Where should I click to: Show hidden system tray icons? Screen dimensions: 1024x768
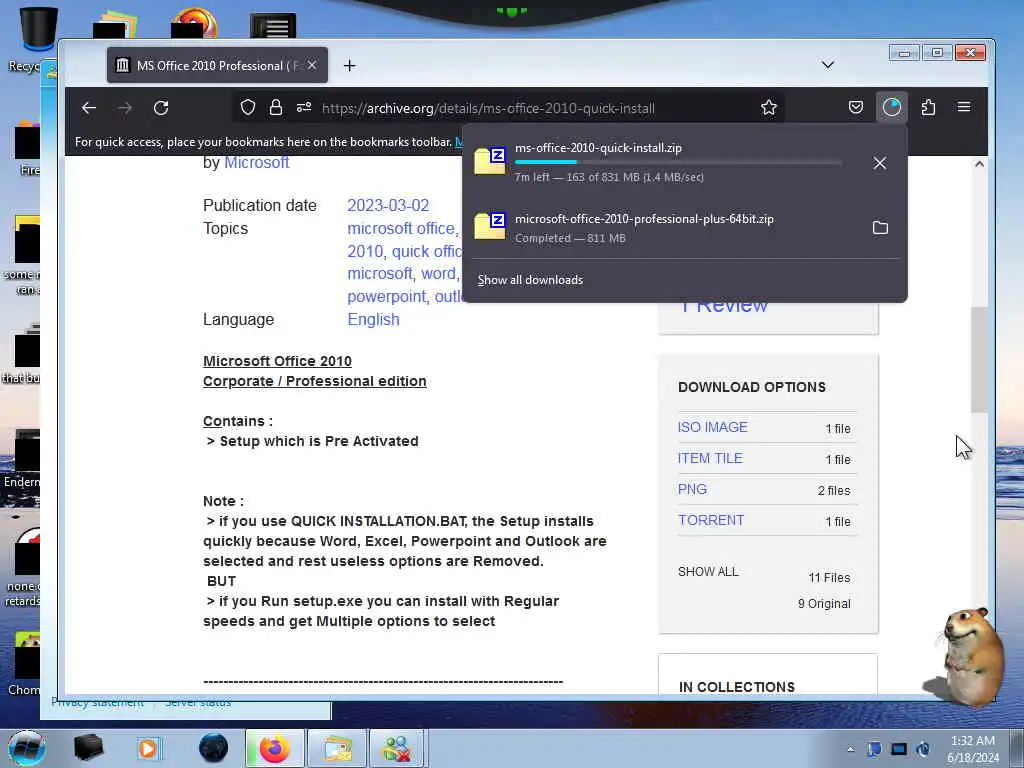pos(850,749)
